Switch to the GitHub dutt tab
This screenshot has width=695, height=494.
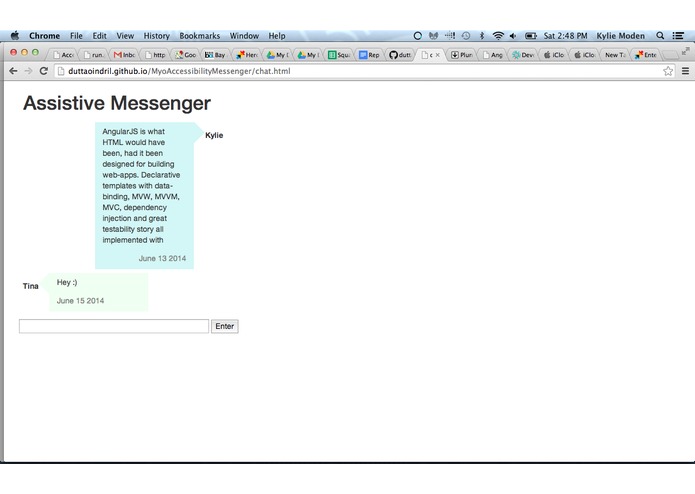400,55
